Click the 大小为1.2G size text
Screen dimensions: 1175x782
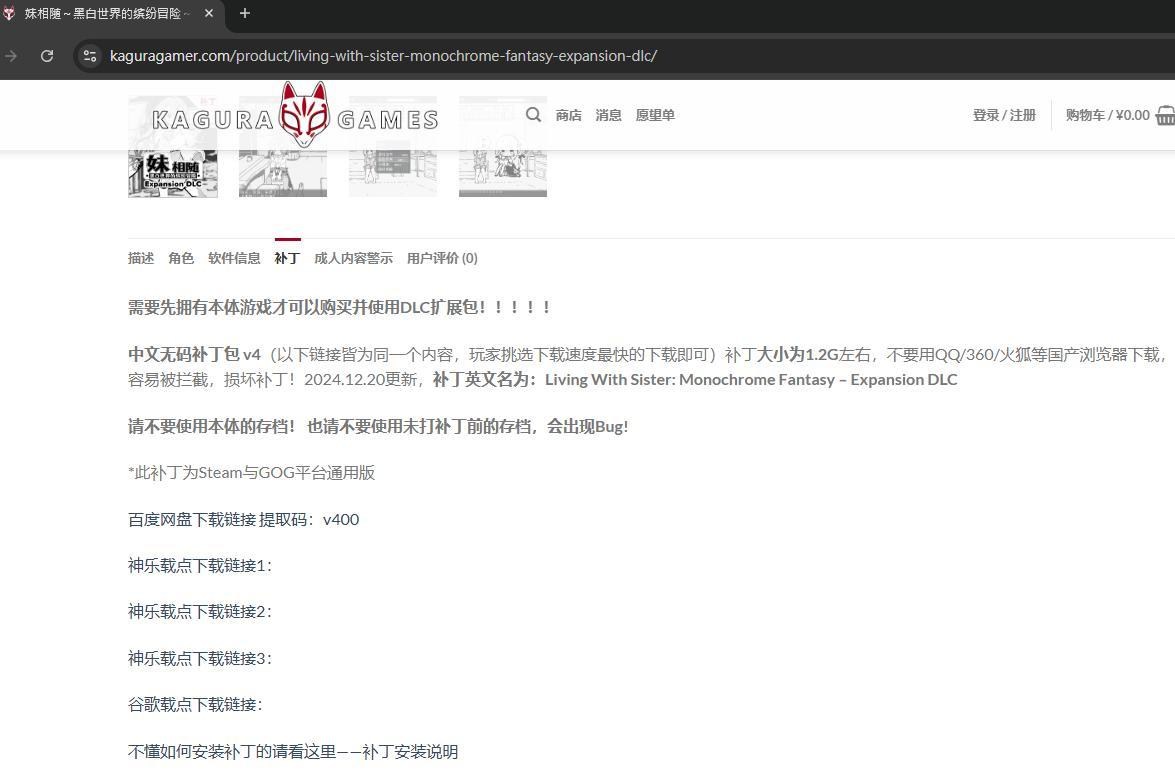(797, 354)
